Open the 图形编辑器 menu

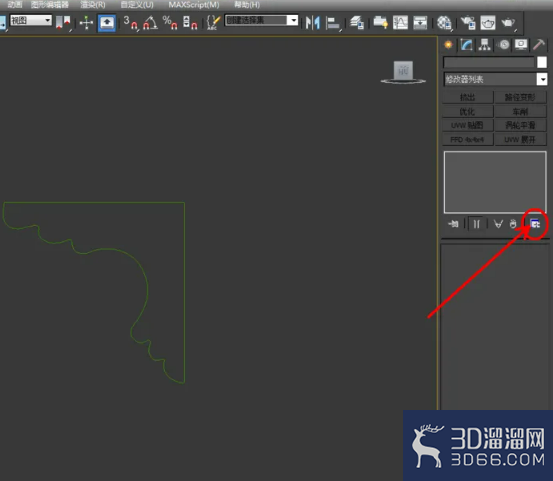tap(49, 5)
